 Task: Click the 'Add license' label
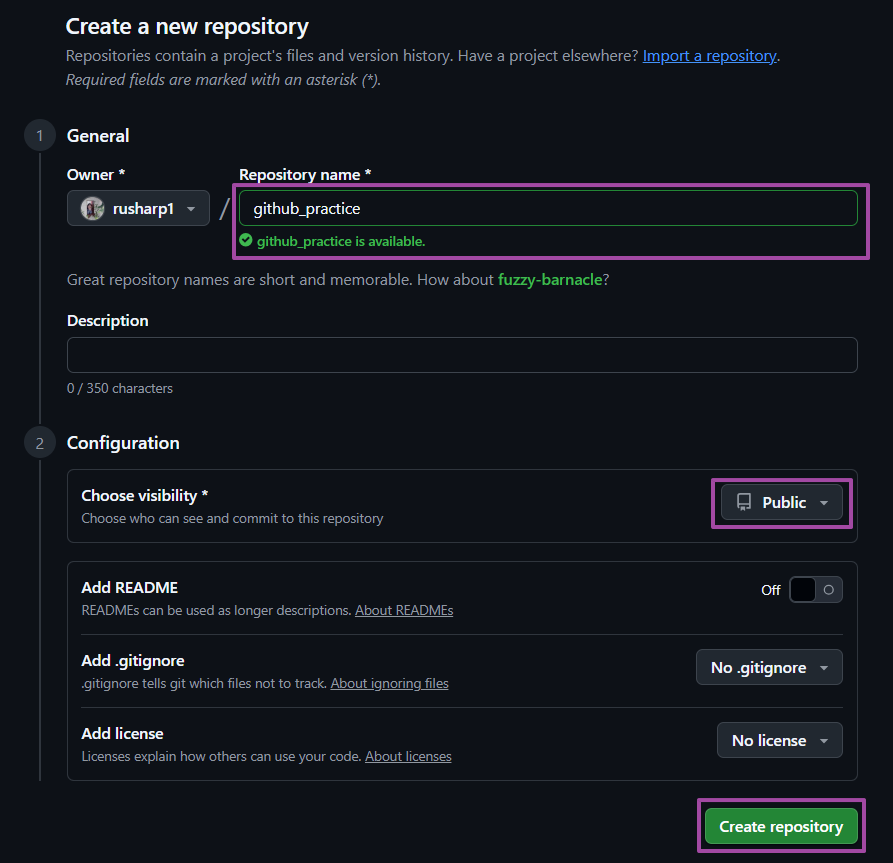tap(122, 734)
